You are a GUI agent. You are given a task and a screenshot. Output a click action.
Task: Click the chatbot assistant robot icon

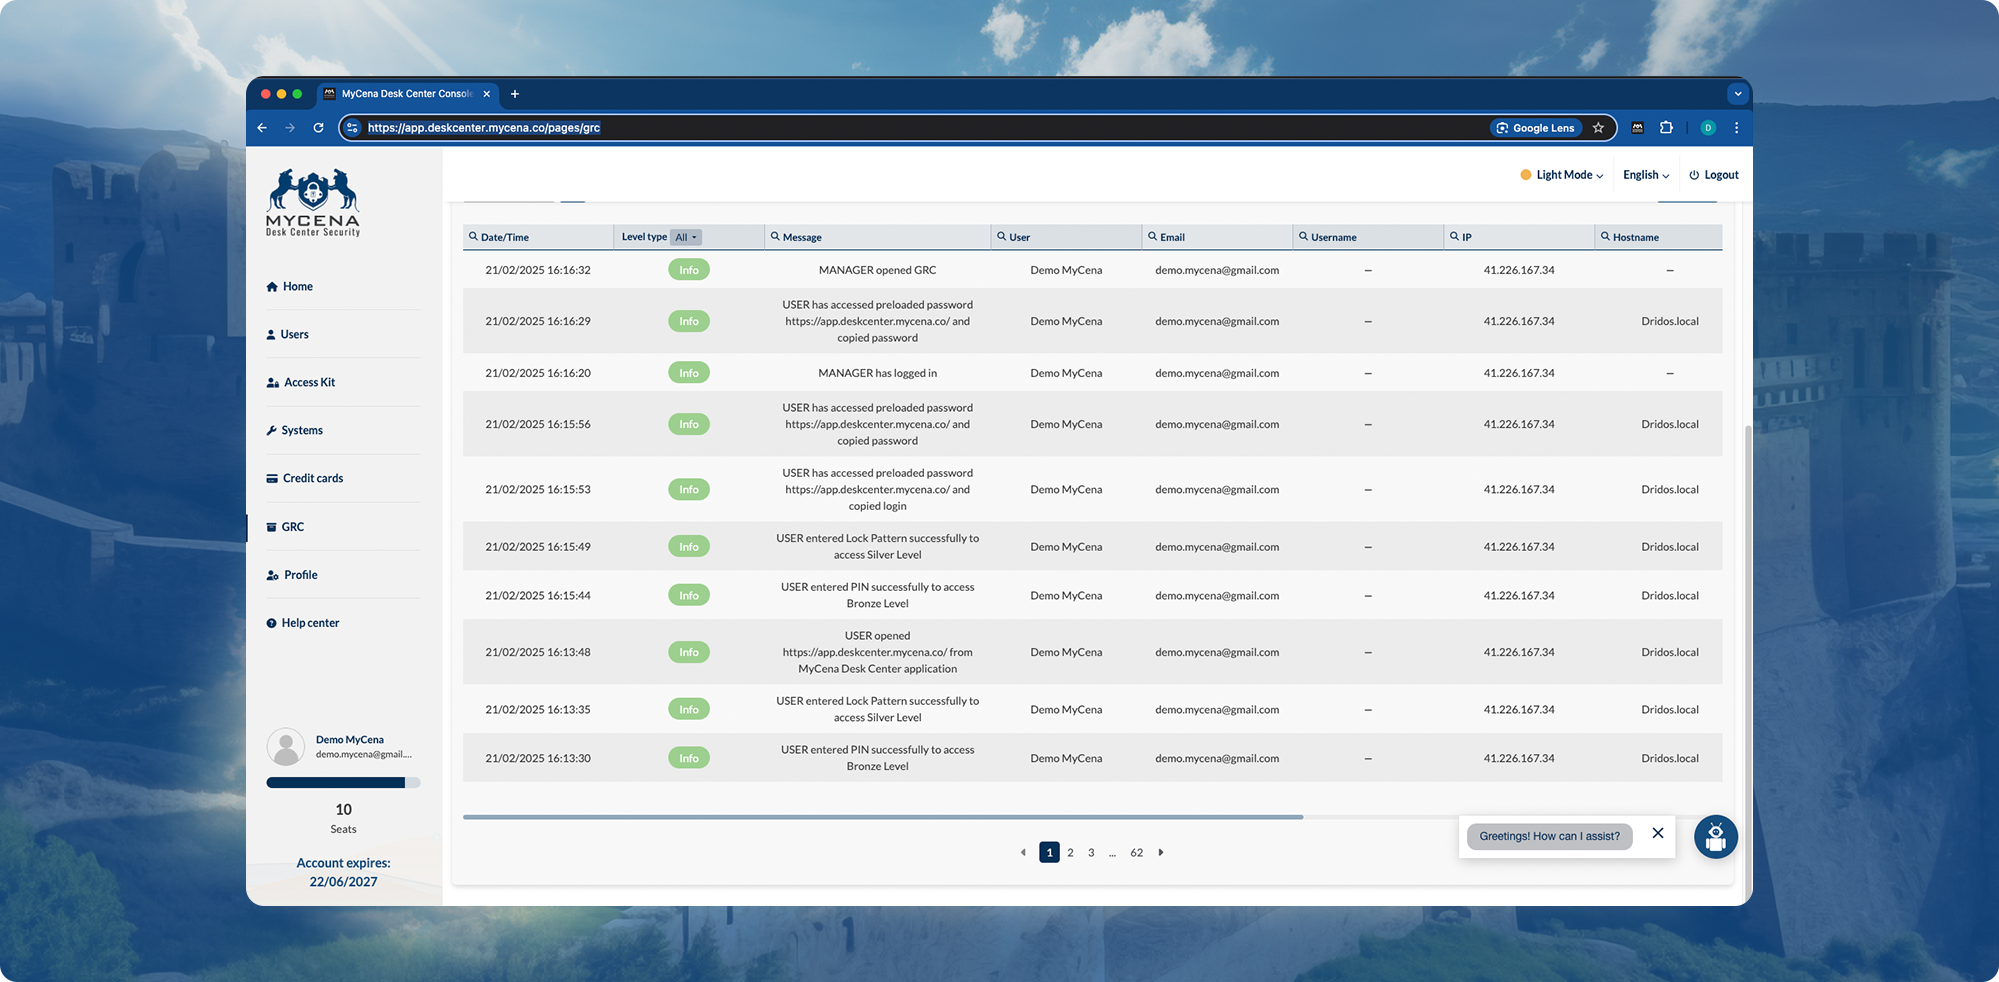click(x=1715, y=837)
